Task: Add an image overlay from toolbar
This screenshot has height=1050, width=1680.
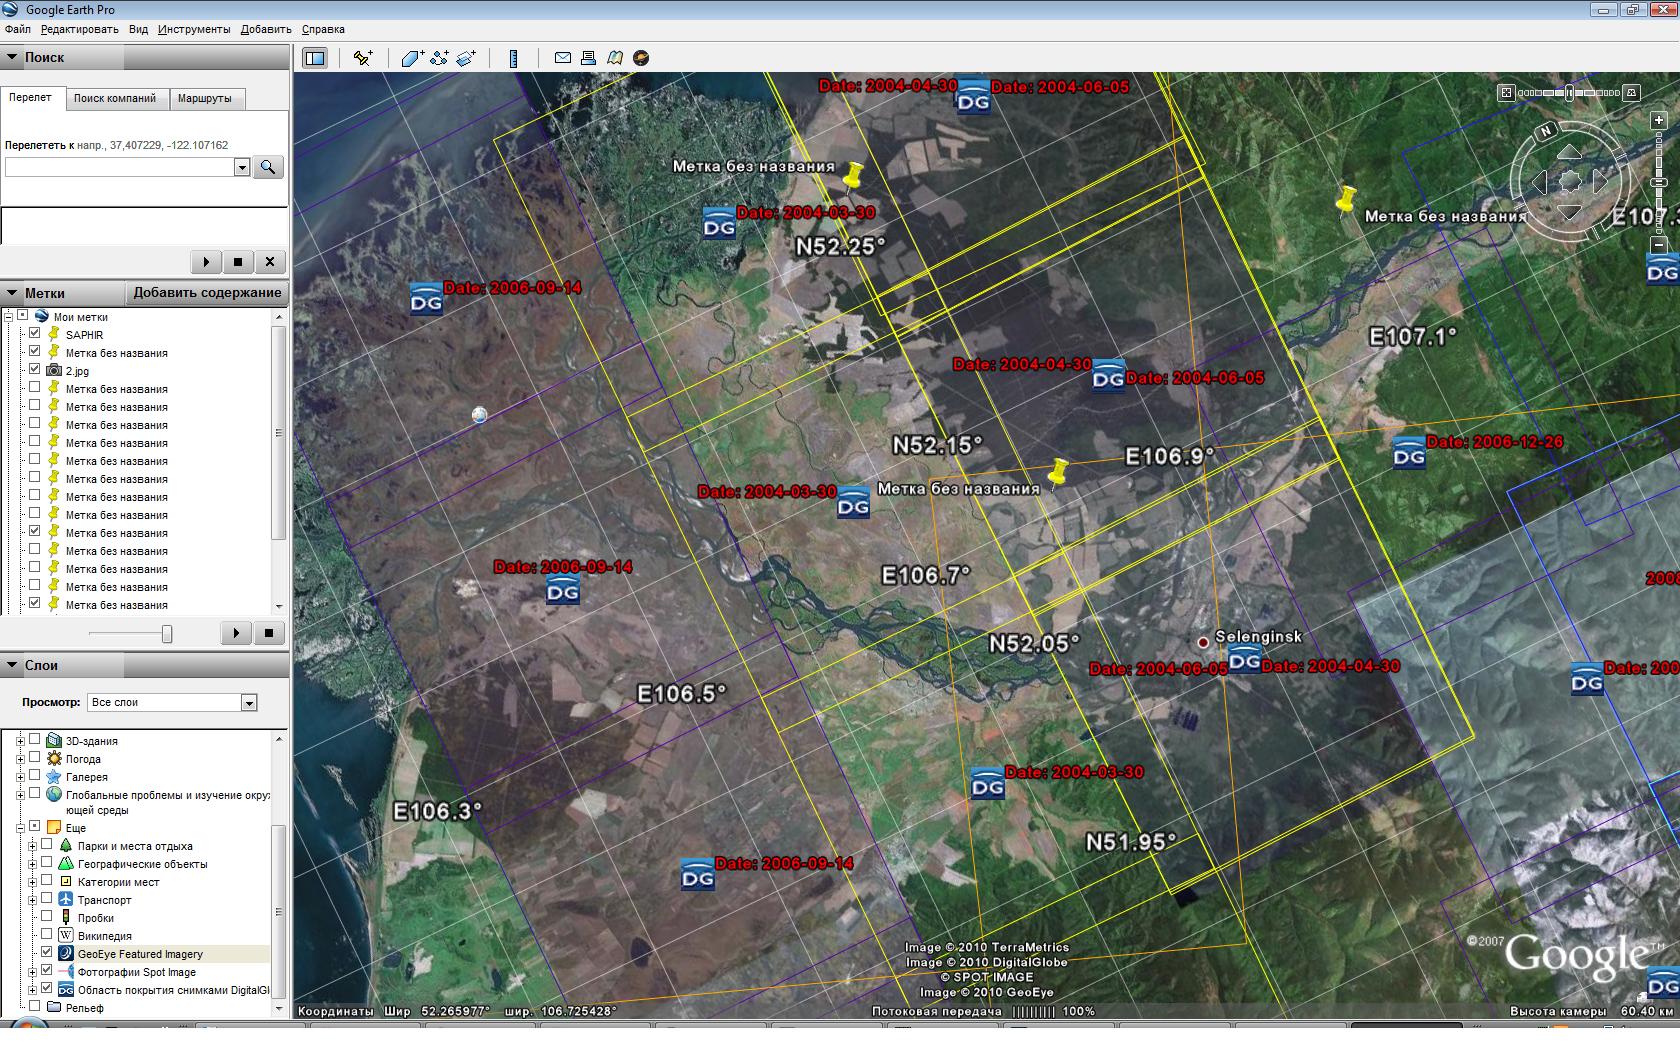Action: 466,58
